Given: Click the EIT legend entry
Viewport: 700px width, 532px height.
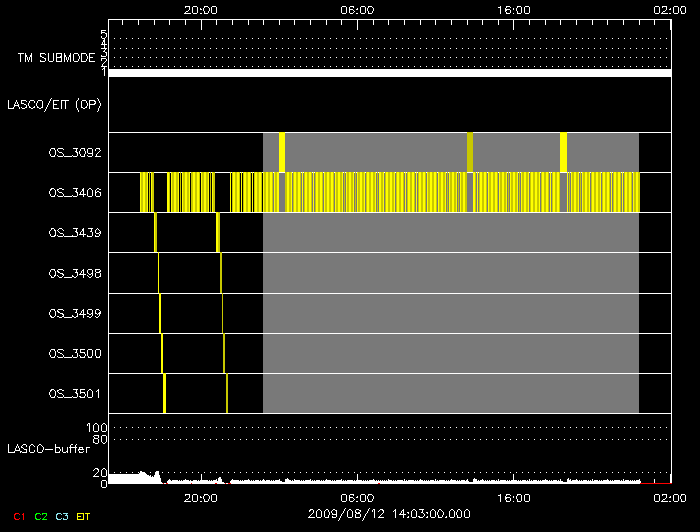Looking at the screenshot, I should (x=84, y=515).
